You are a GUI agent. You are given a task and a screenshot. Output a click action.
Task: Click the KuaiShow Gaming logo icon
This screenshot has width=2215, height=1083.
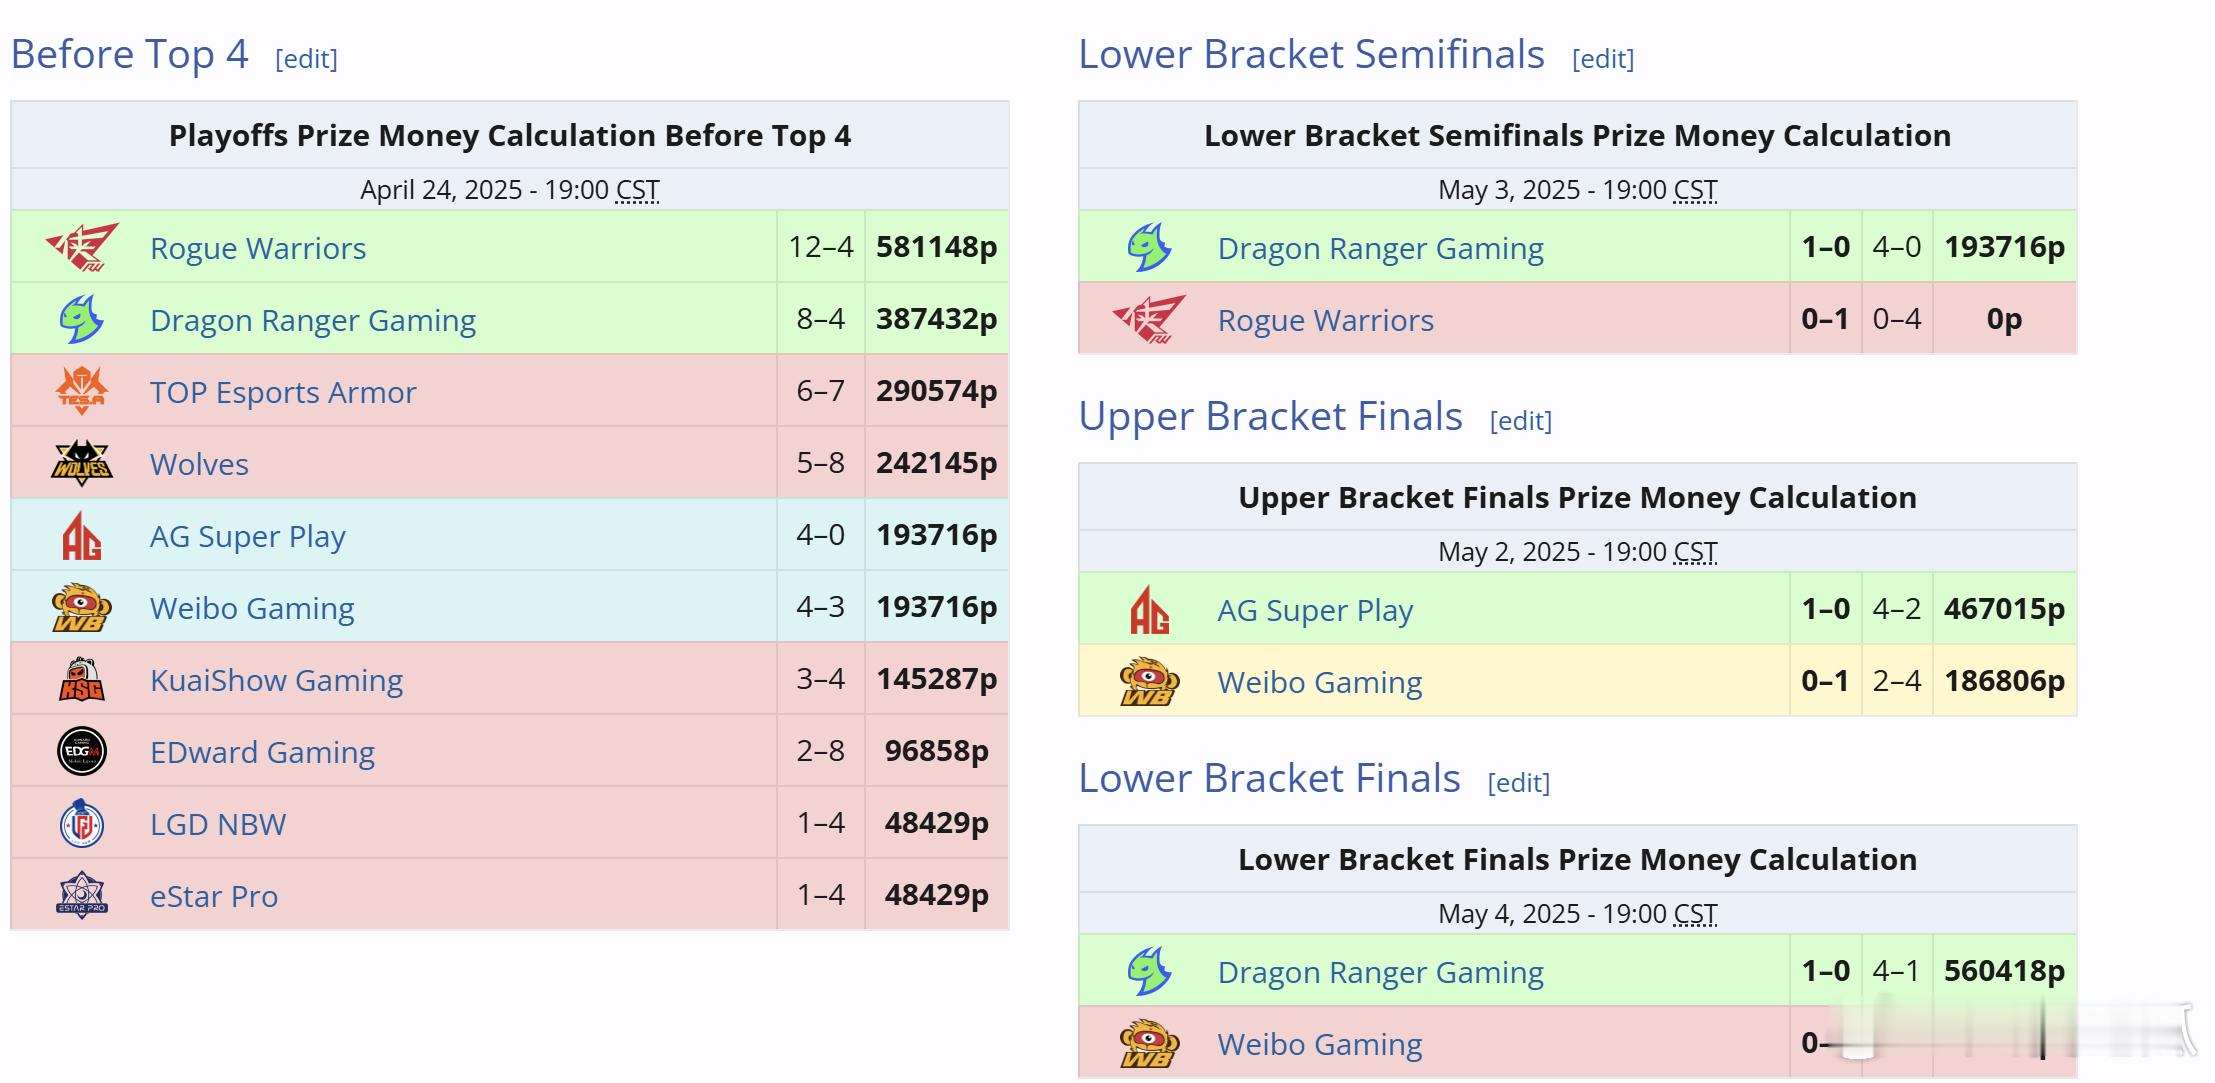(x=82, y=679)
